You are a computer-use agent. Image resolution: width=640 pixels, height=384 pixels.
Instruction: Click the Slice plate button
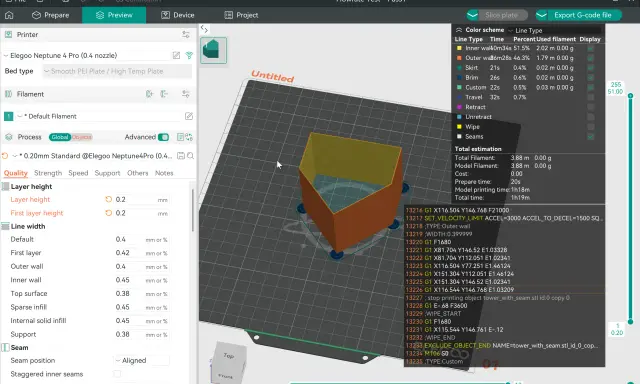[502, 15]
